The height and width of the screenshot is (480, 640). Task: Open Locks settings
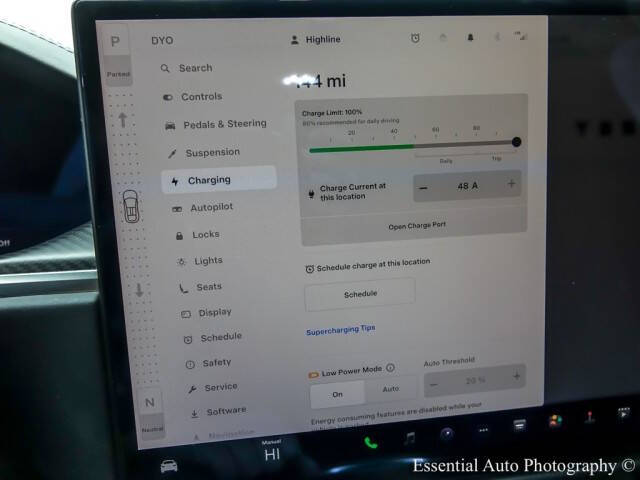tap(198, 235)
